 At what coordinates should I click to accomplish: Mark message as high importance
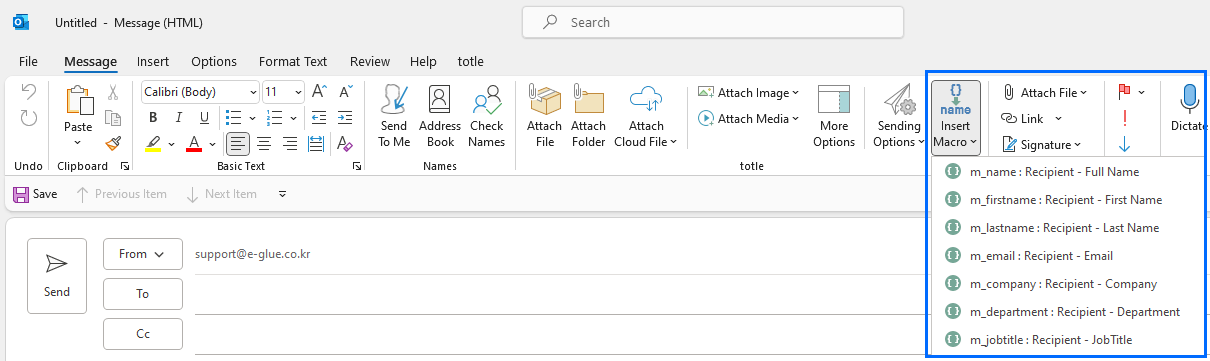(x=1124, y=118)
